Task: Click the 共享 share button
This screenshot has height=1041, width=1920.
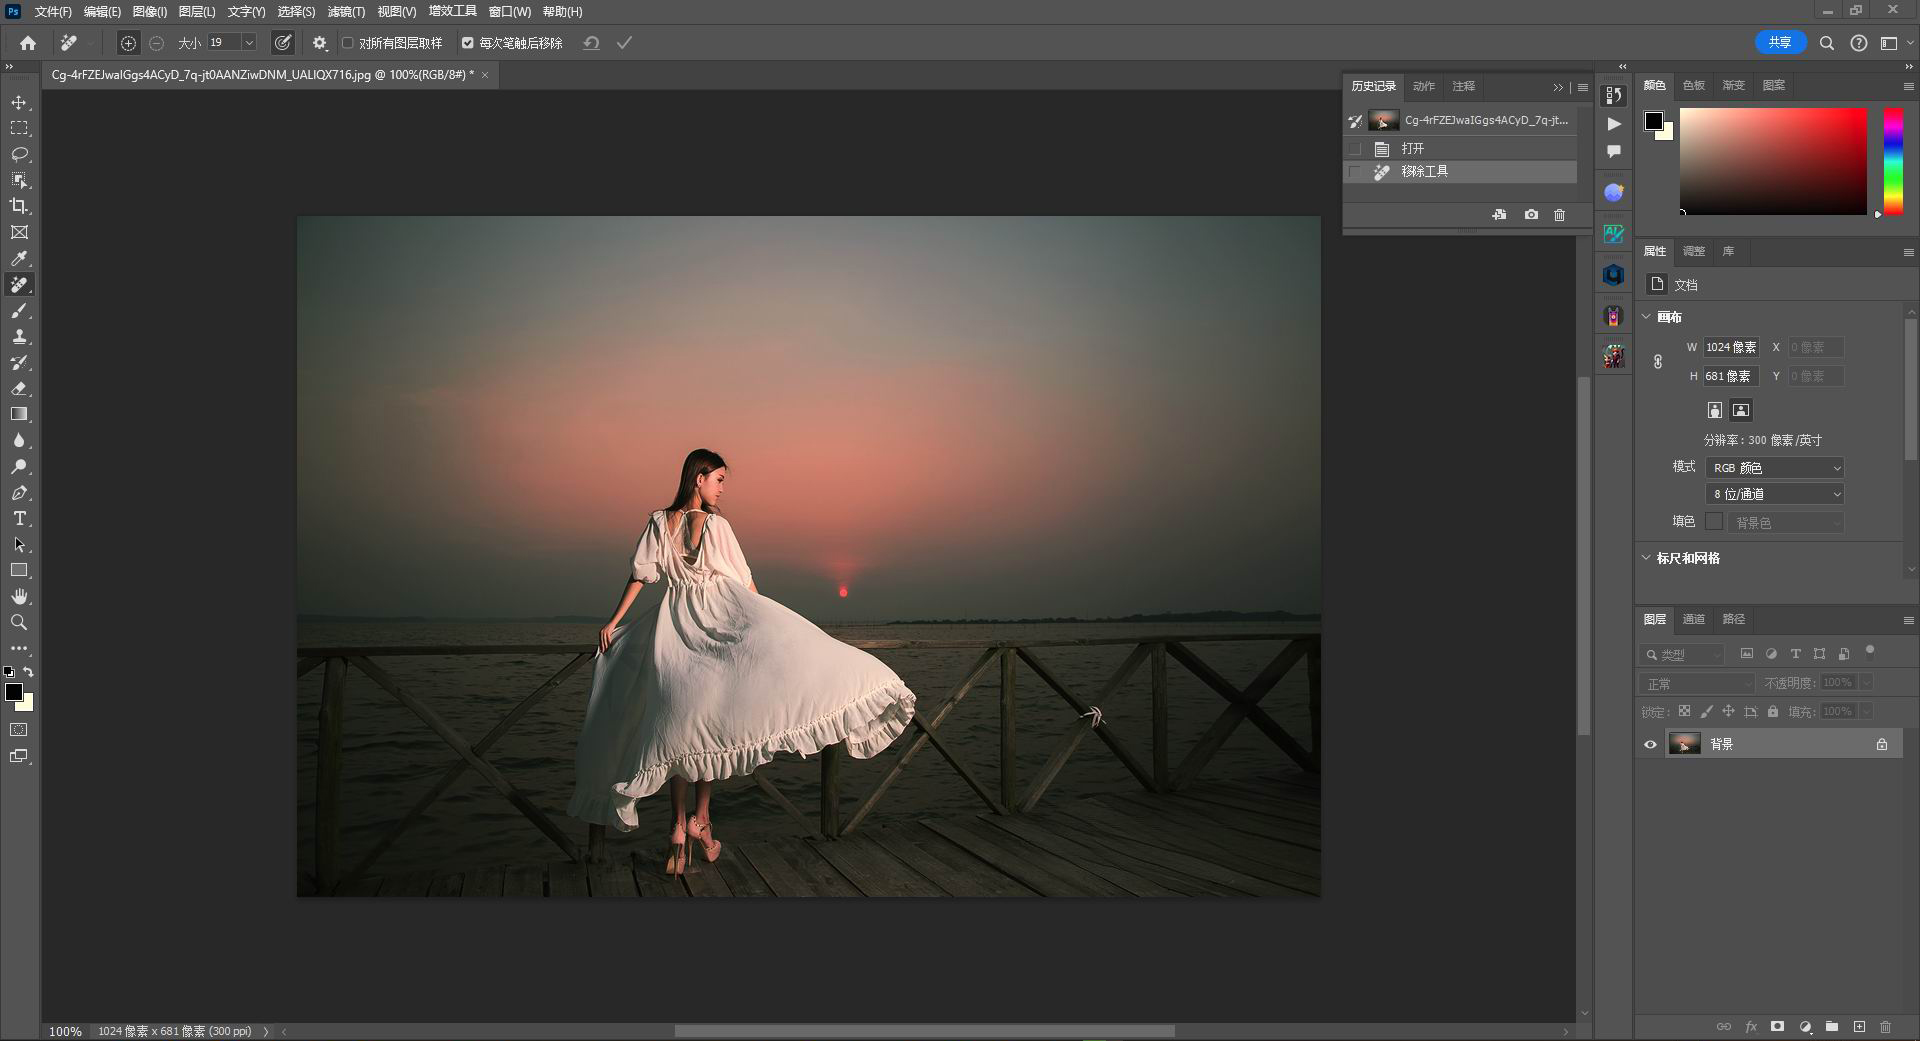Action: click(1780, 42)
